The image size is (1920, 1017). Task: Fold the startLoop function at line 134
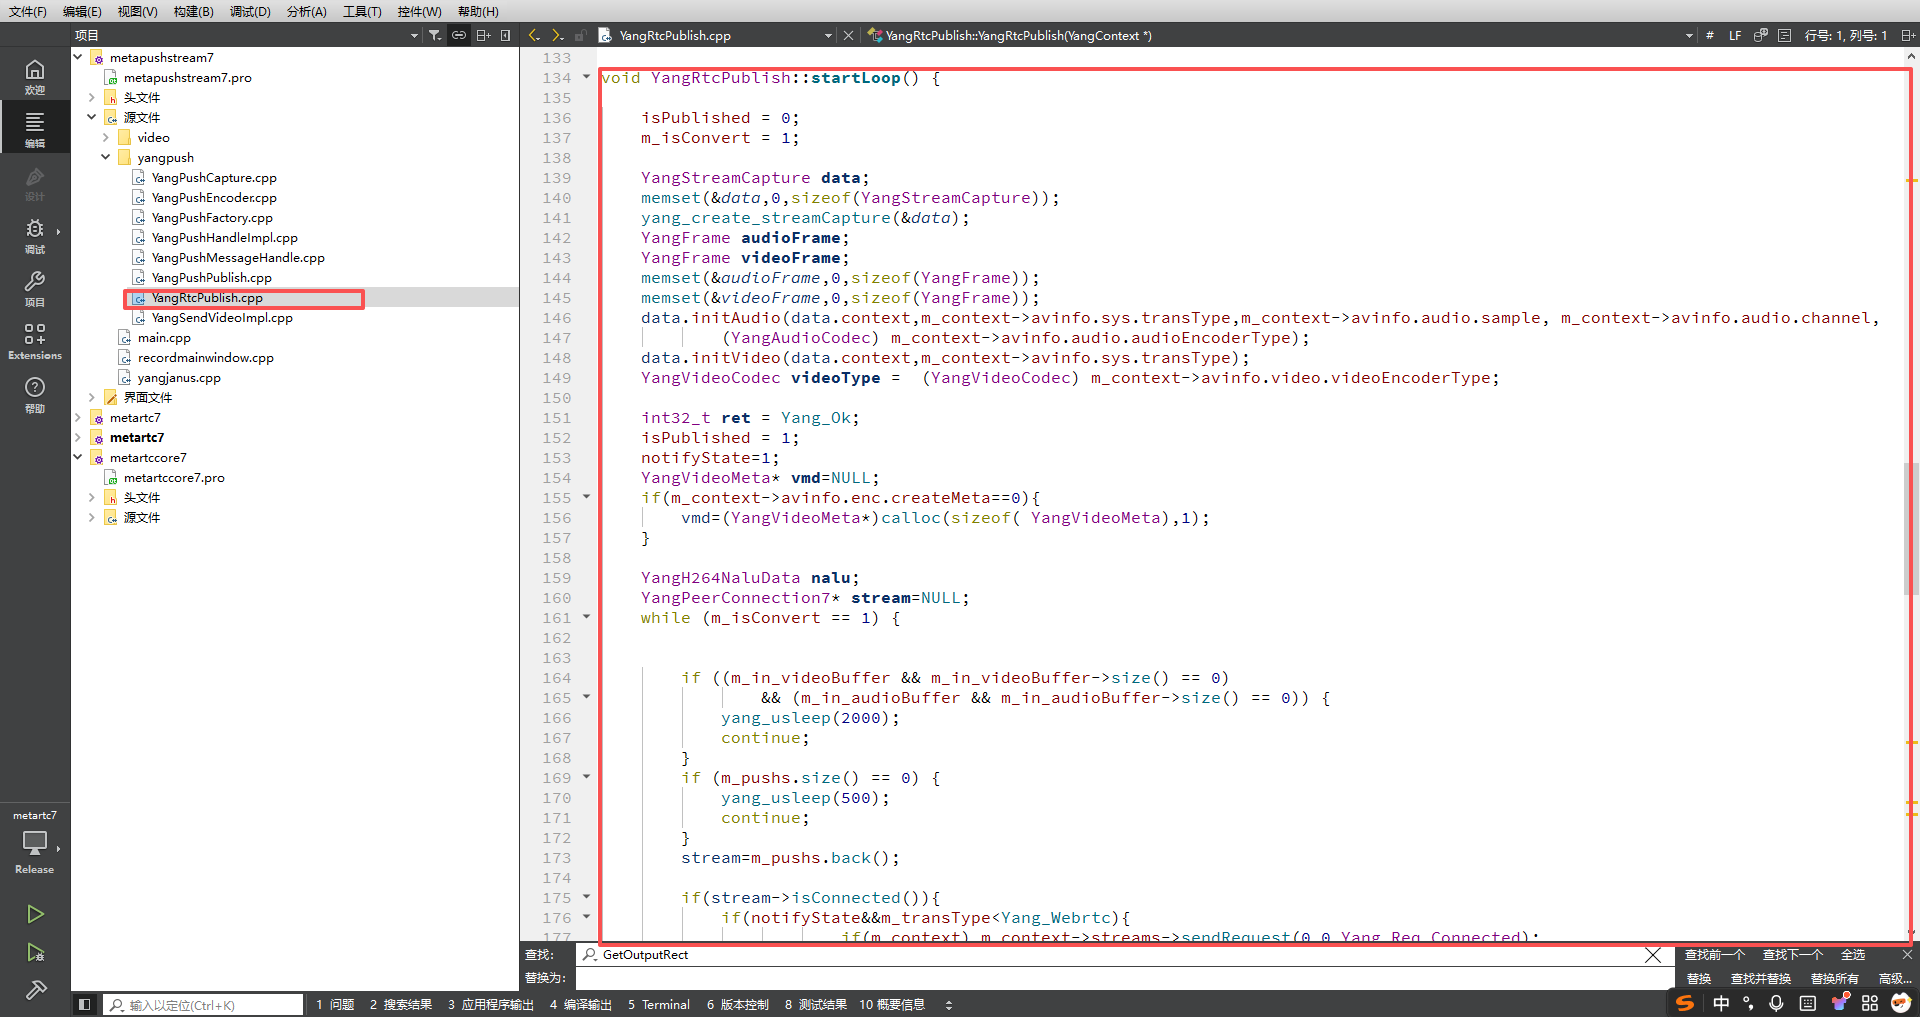[587, 77]
